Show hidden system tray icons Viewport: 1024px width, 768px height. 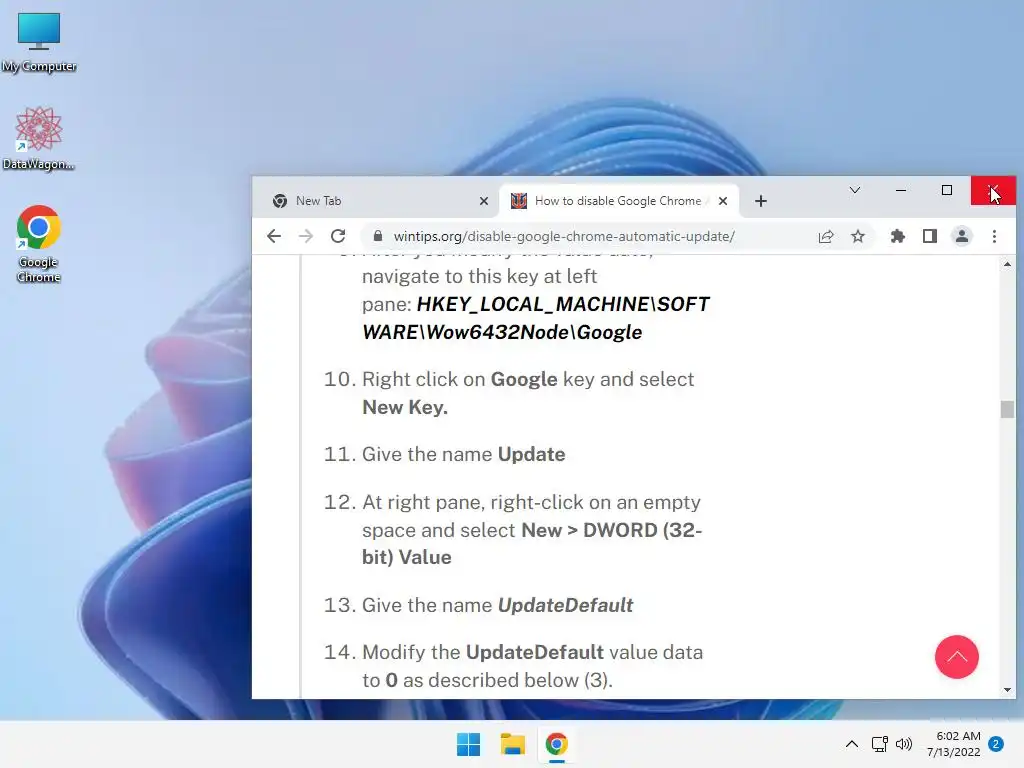pyautogui.click(x=852, y=744)
